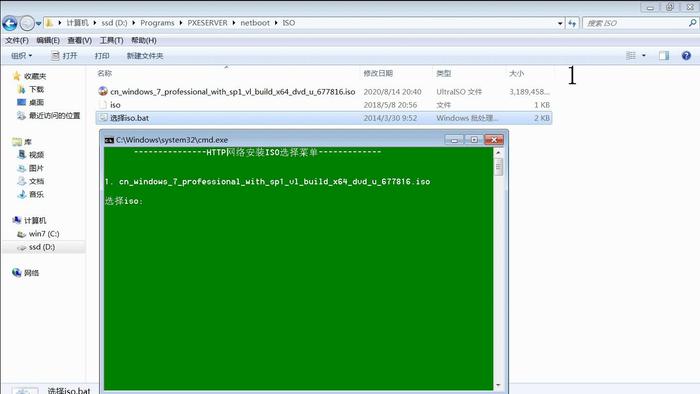Open win7 (C:) drive in navigation pane
This screenshot has width=700, height=394.
44,234
